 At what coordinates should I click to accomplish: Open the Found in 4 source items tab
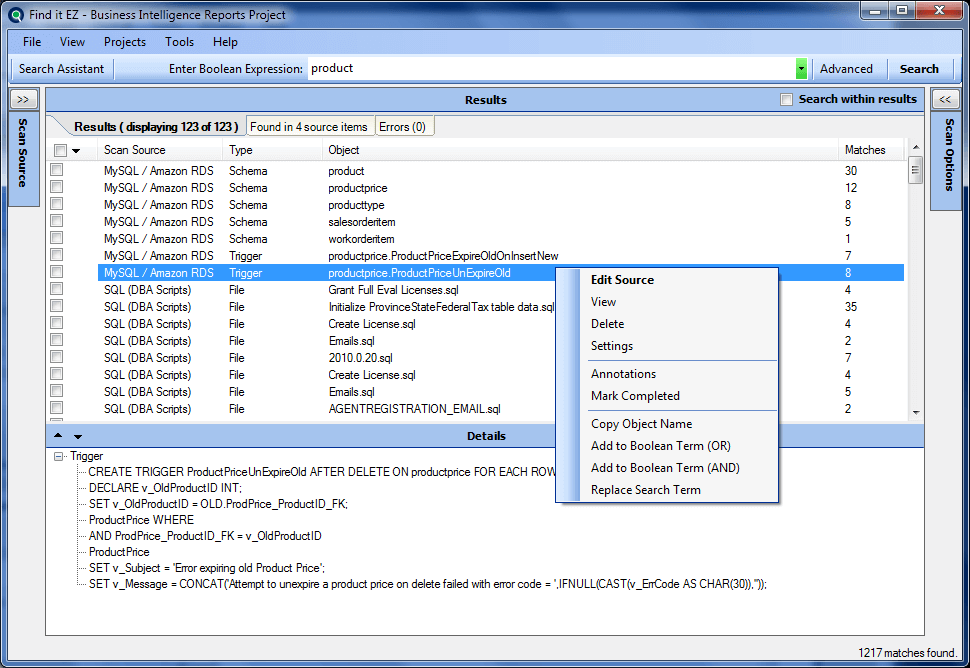[308, 127]
